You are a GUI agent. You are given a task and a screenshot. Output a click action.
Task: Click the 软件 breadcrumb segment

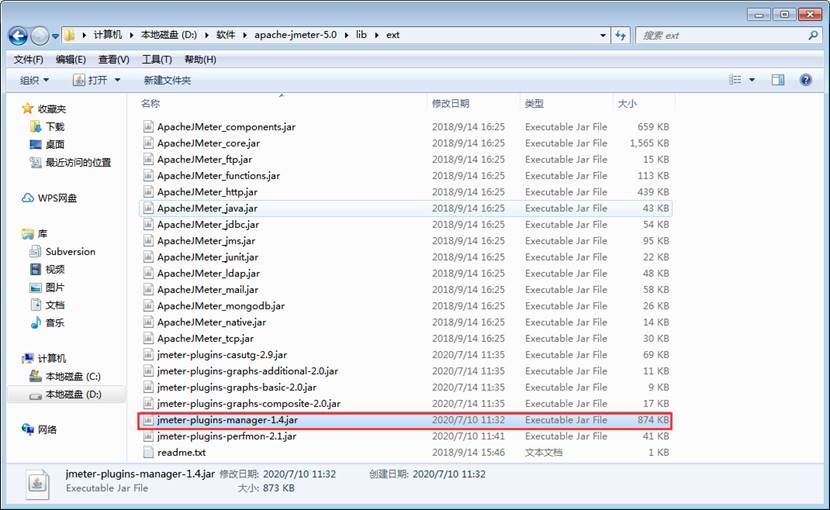pyautogui.click(x=225, y=35)
